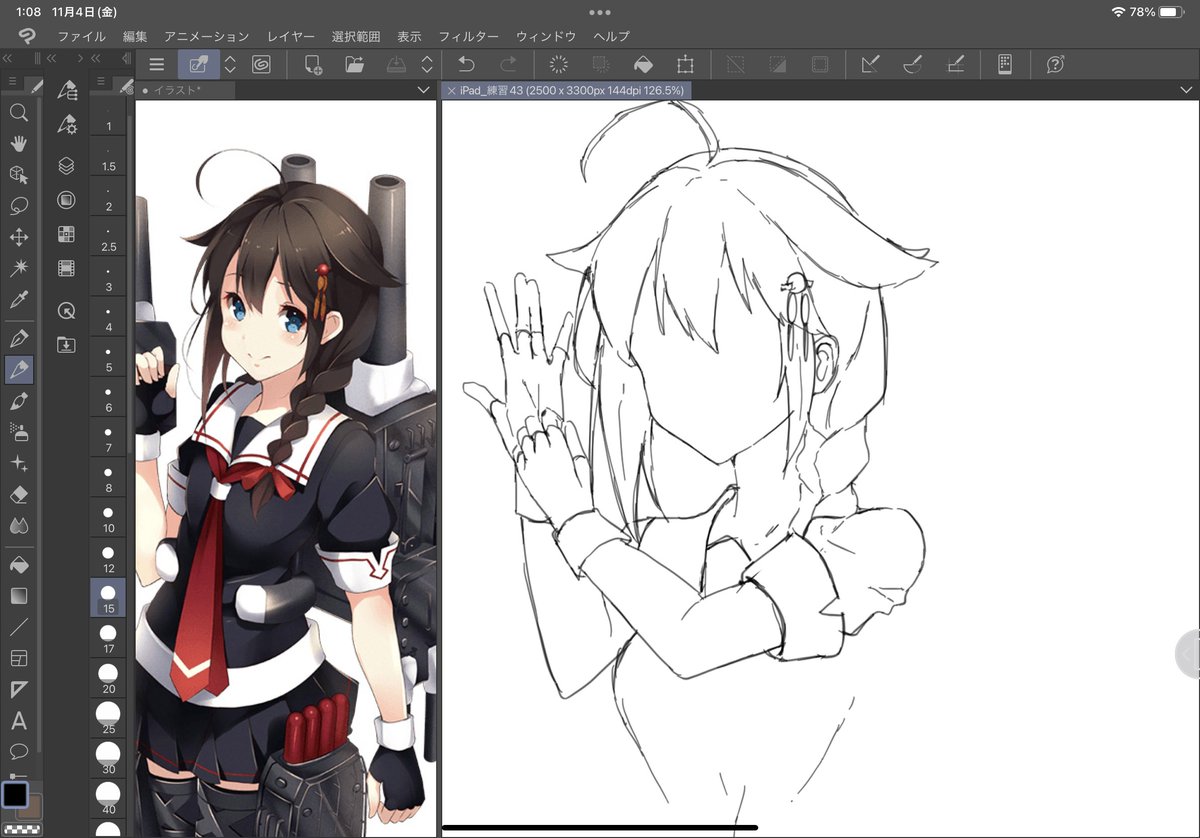Open the Sub Tool palette icon
The image size is (1200, 838).
pyautogui.click(x=67, y=91)
